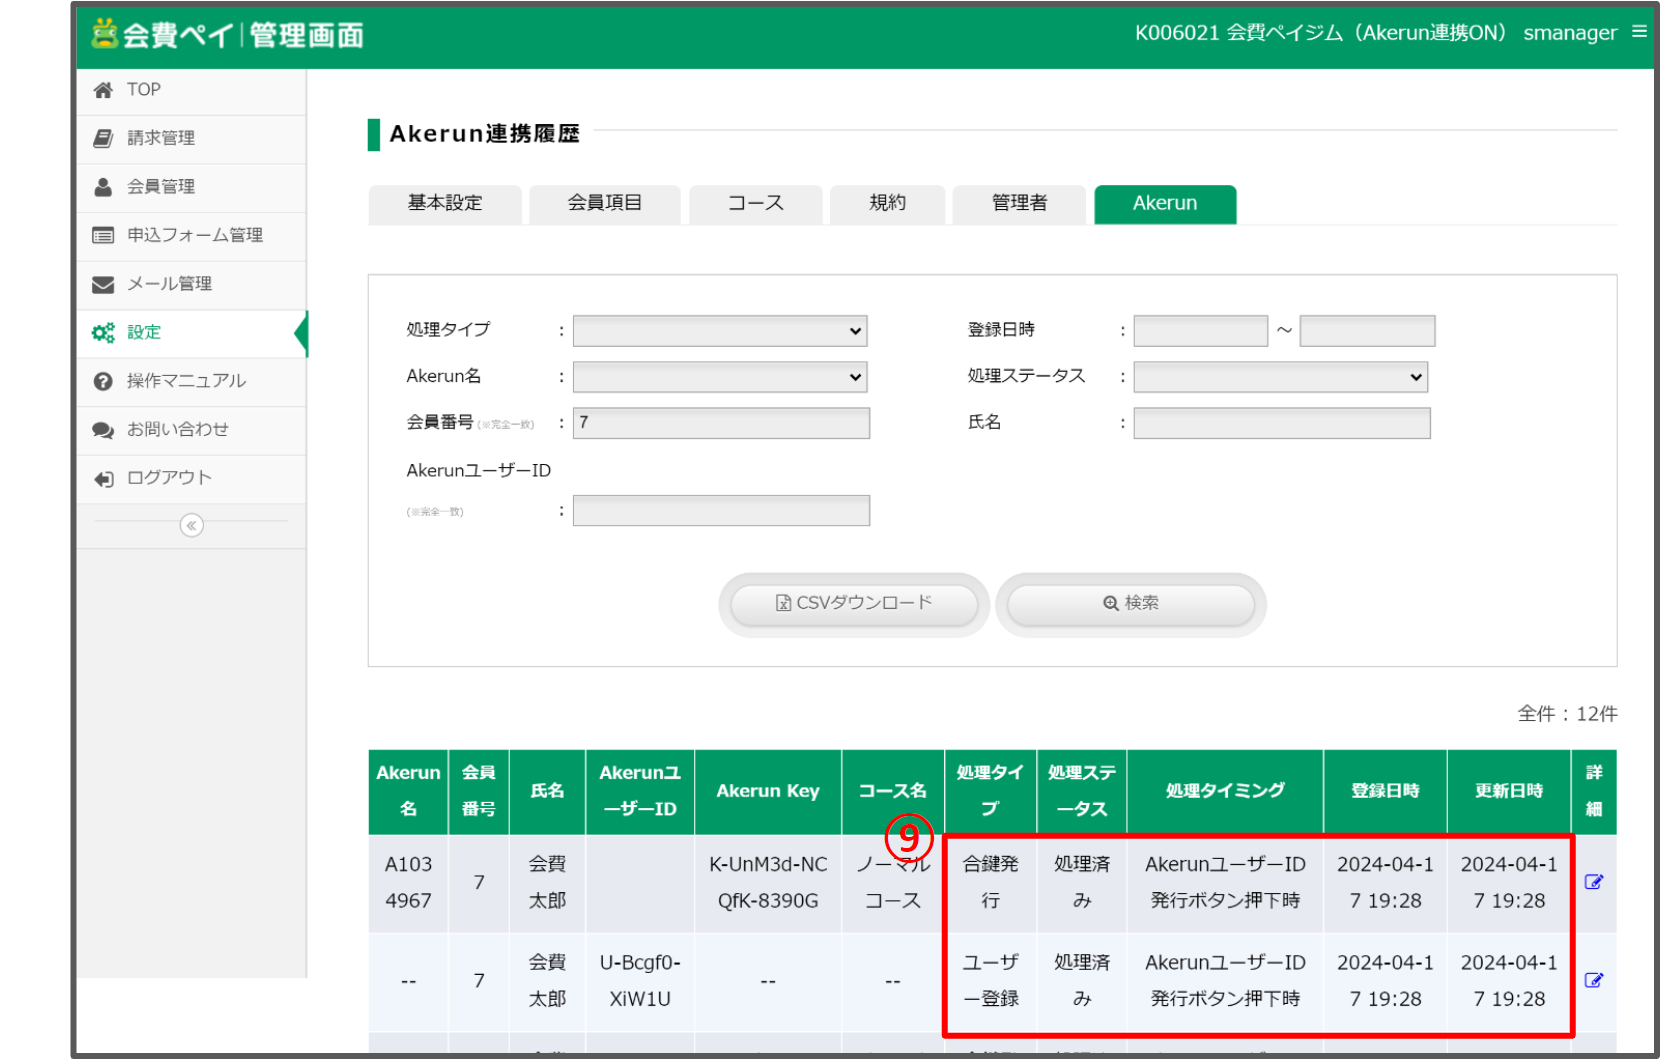Open 請求管理 from the sidebar
This screenshot has height=1060, width=1662.
[160, 138]
